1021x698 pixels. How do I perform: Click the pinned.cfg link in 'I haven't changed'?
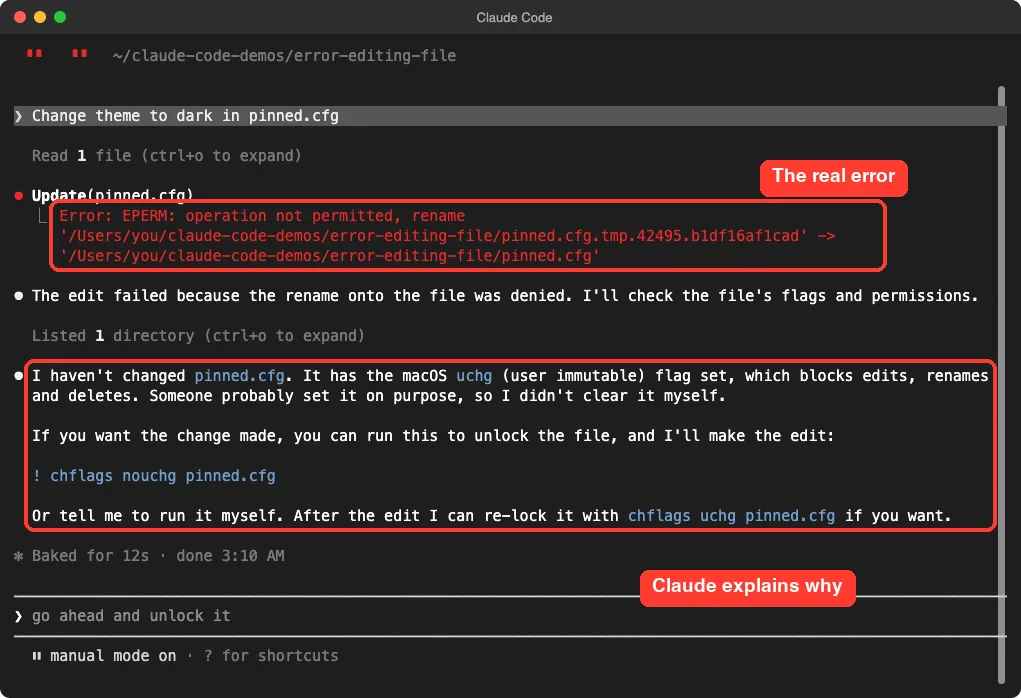239,376
